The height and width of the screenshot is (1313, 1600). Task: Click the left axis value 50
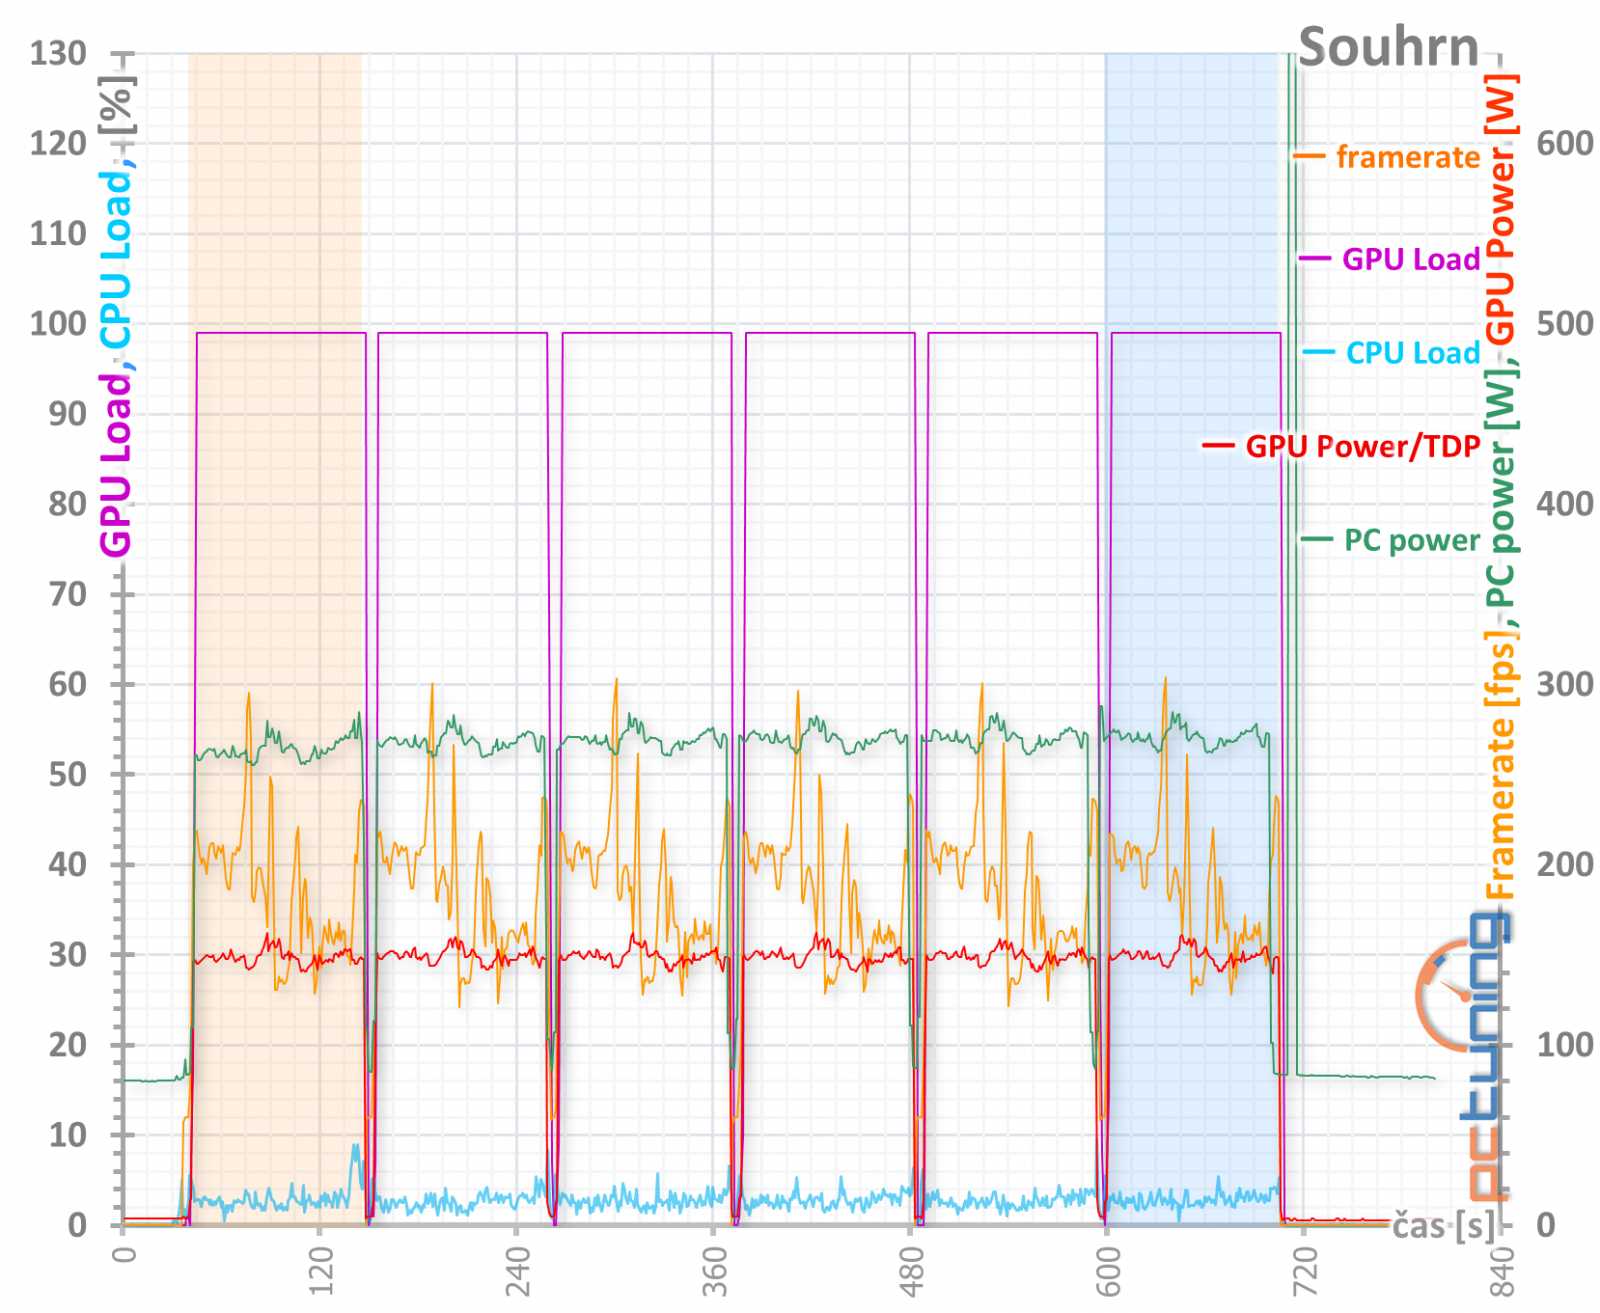[67, 774]
